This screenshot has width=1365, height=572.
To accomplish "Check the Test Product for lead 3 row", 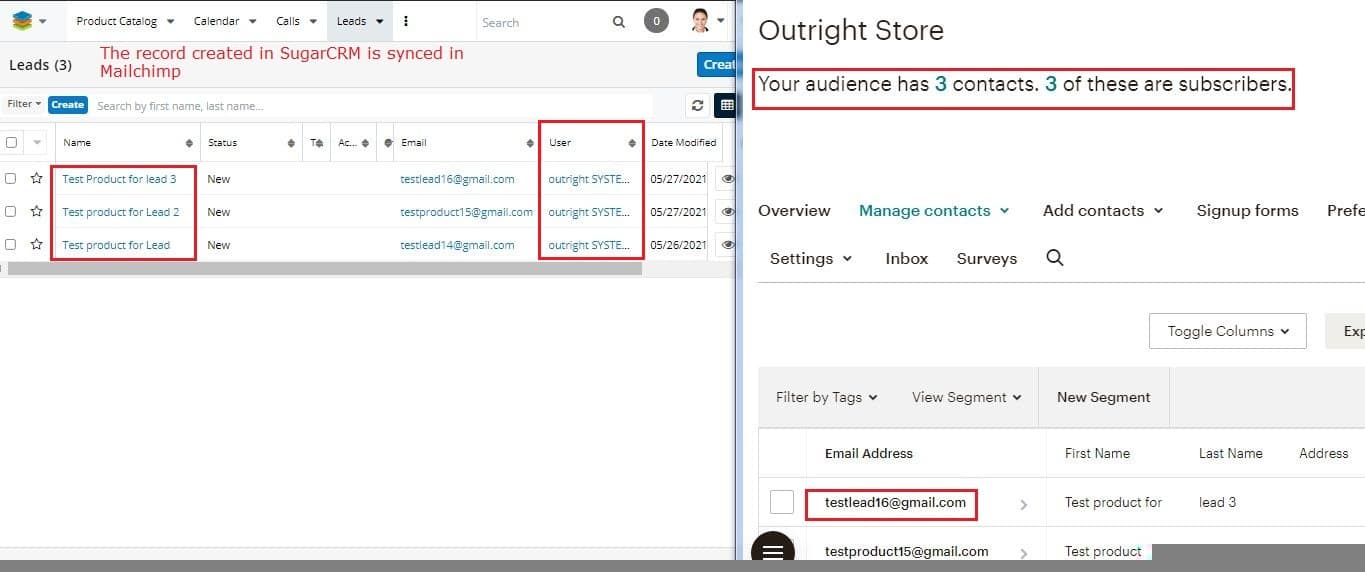I will pyautogui.click(x=11, y=179).
